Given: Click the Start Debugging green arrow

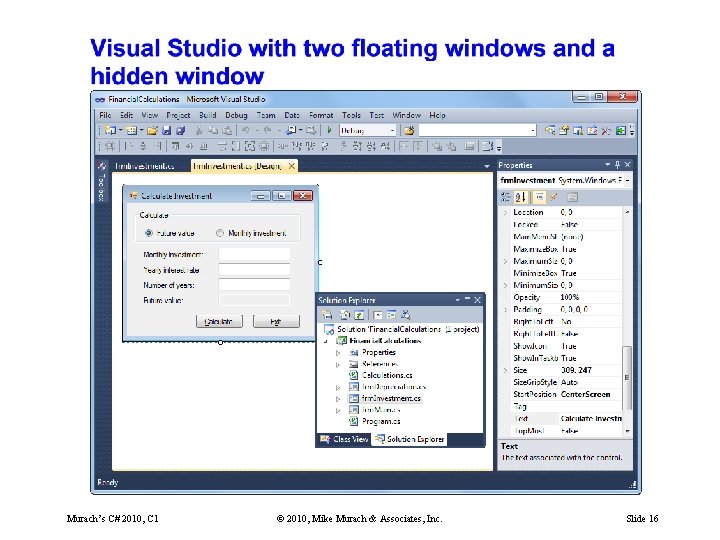Looking at the screenshot, I should click(329, 130).
